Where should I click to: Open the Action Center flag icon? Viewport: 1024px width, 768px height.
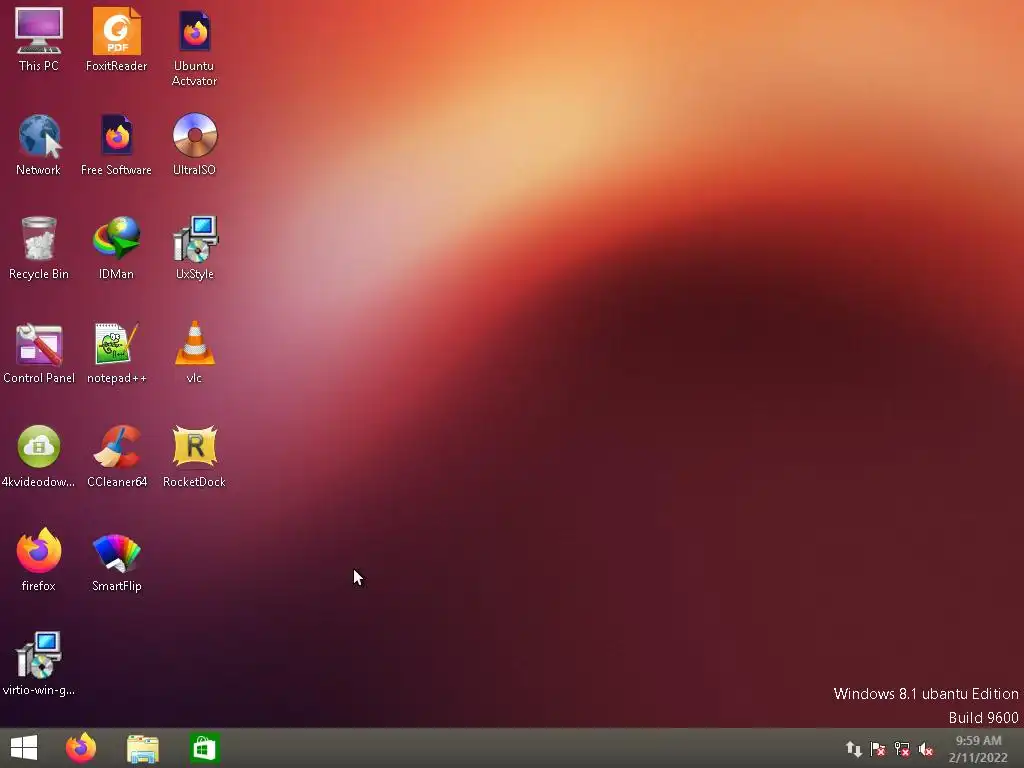pyautogui.click(x=878, y=749)
